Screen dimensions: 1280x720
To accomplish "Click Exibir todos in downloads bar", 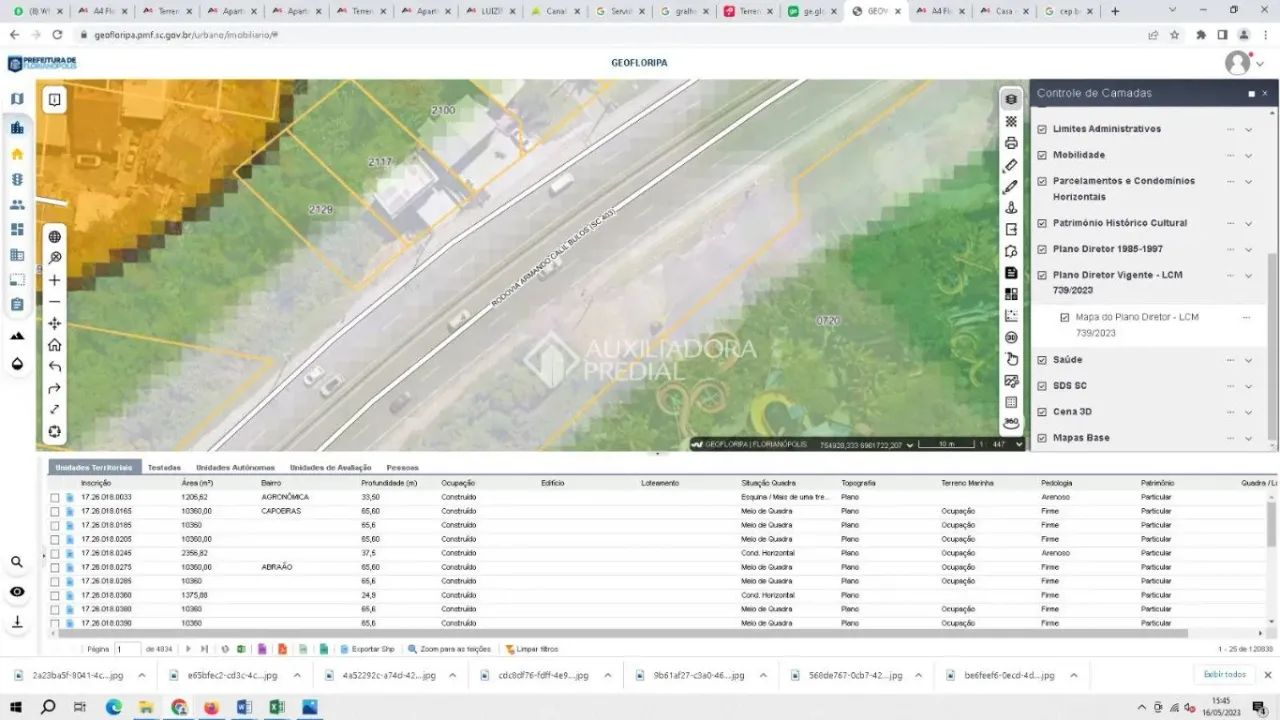I will (x=1225, y=675).
